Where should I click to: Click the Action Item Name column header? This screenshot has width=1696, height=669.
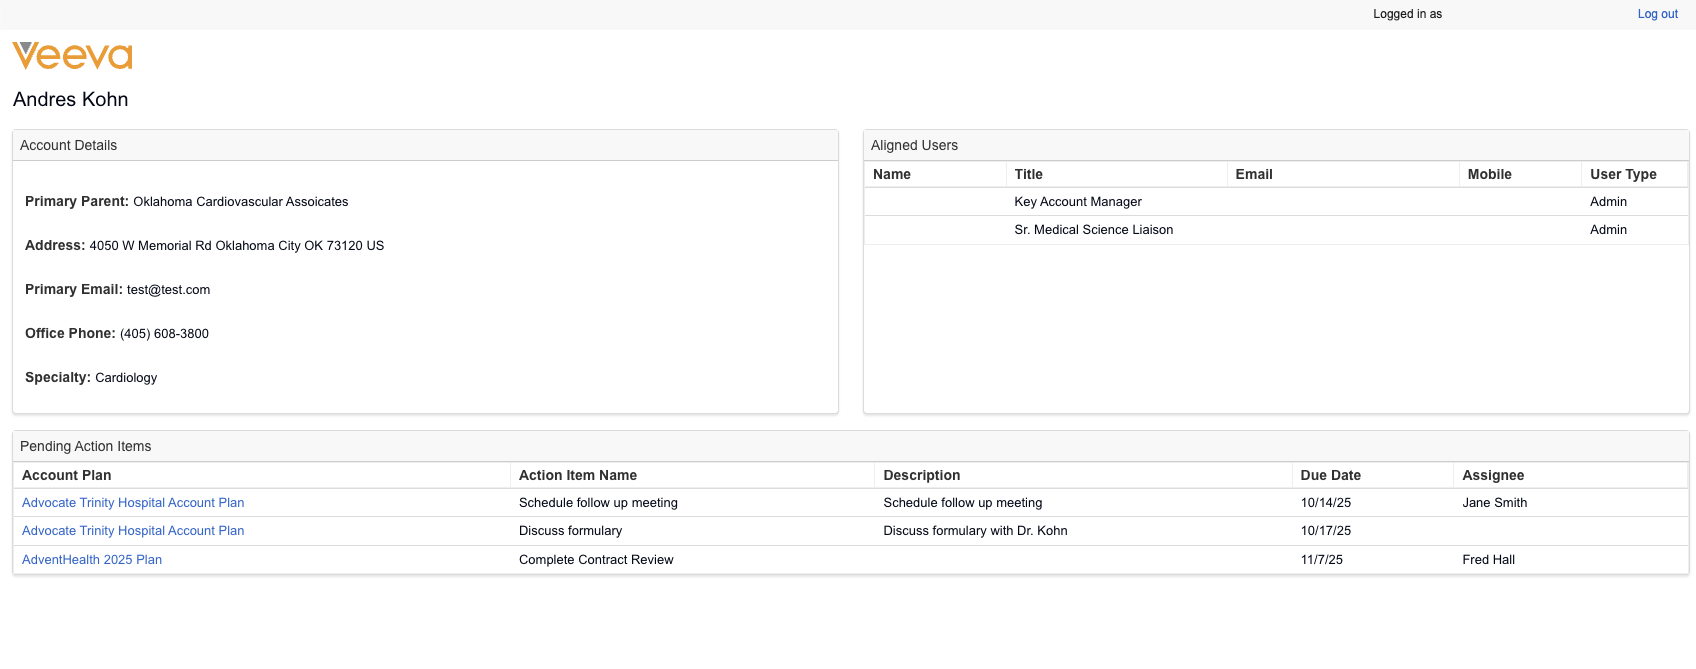(x=578, y=475)
